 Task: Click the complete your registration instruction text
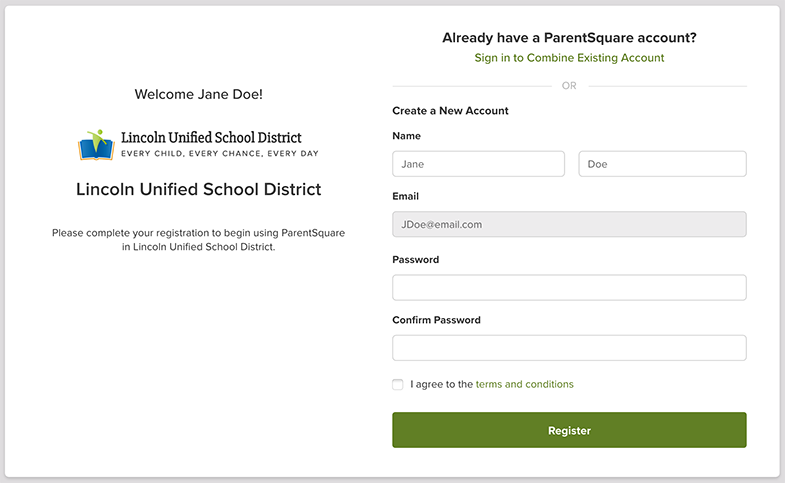(199, 240)
